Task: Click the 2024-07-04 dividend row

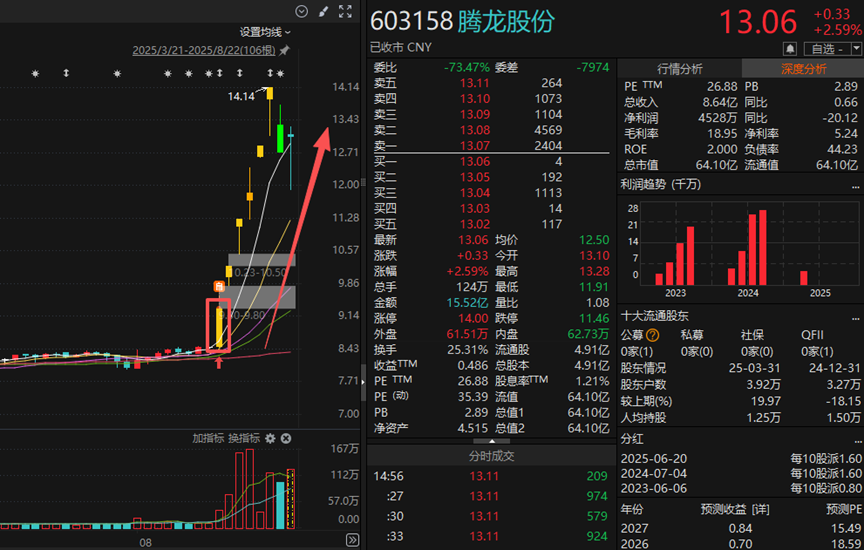Action: (x=741, y=473)
